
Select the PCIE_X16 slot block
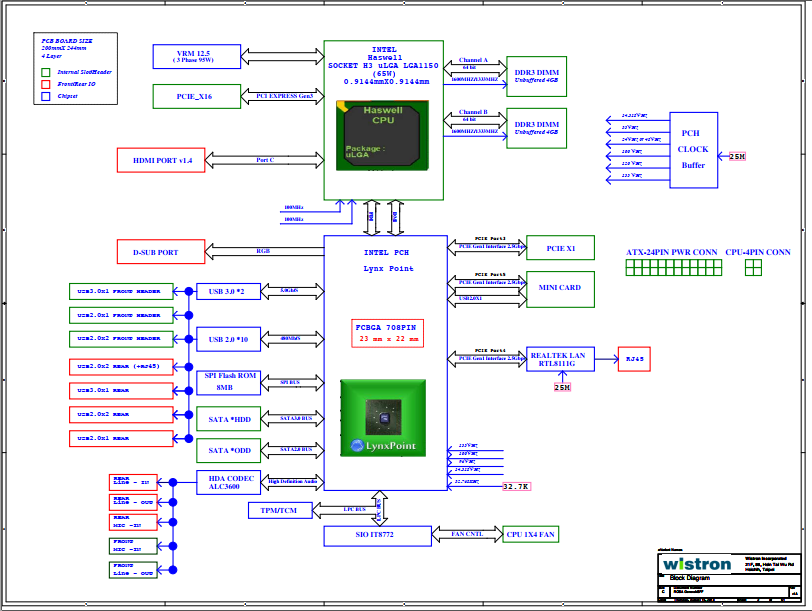click(196, 96)
